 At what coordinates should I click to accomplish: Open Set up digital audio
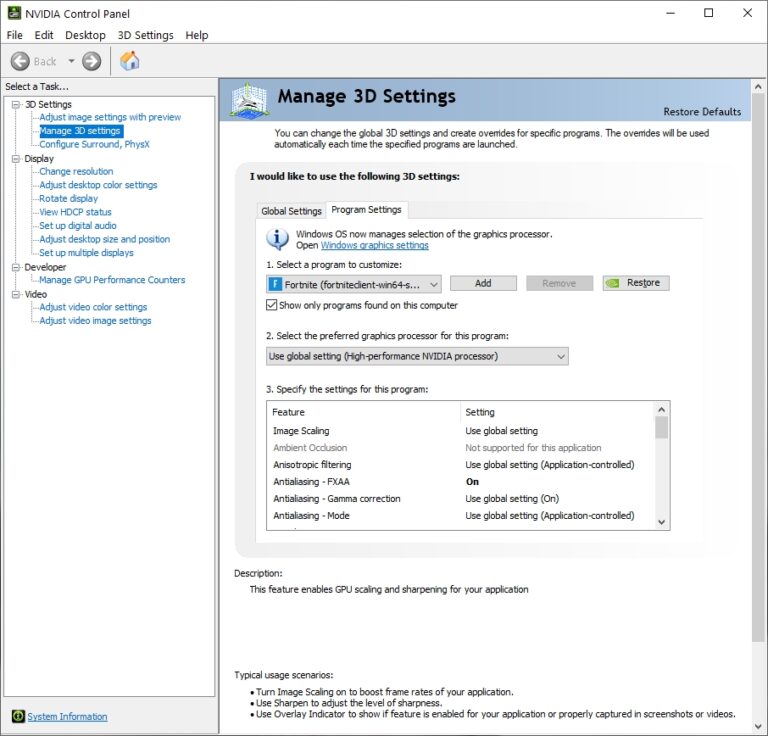[78, 226]
